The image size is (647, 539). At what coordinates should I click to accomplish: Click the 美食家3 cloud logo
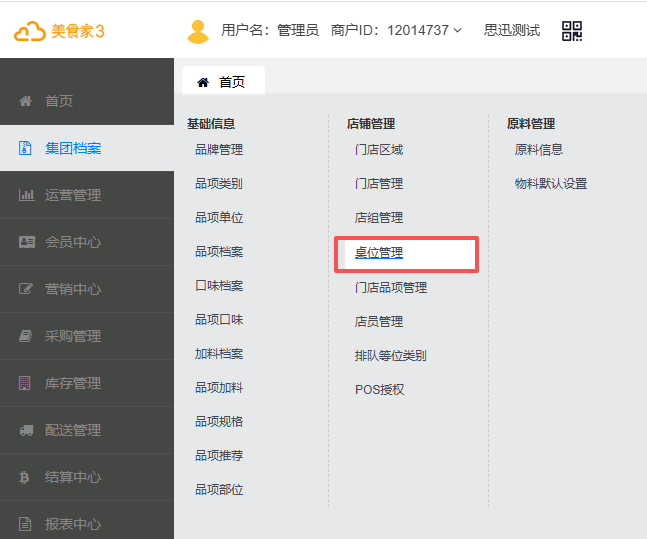(x=59, y=31)
